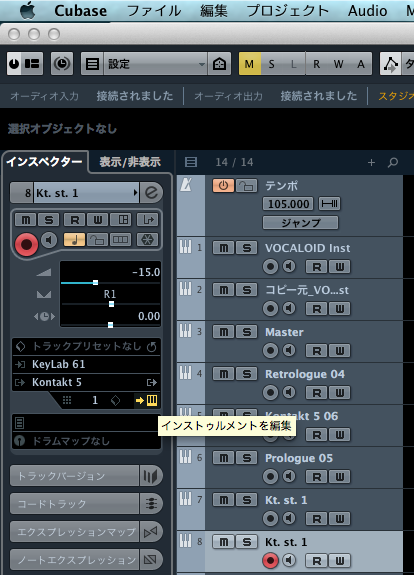The width and height of the screenshot is (414, 575).
Task: Switch to the 表示/非表示 tab
Action: pyautogui.click(x=130, y=162)
